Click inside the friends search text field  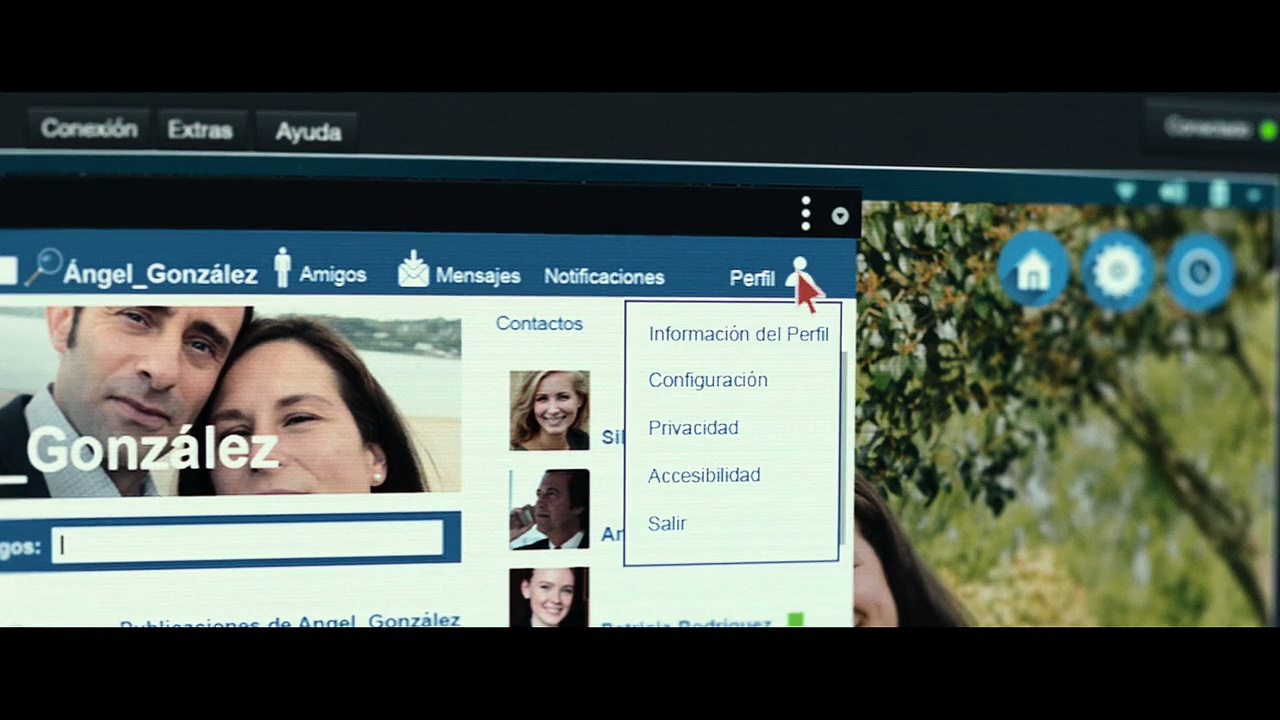[x=248, y=543]
